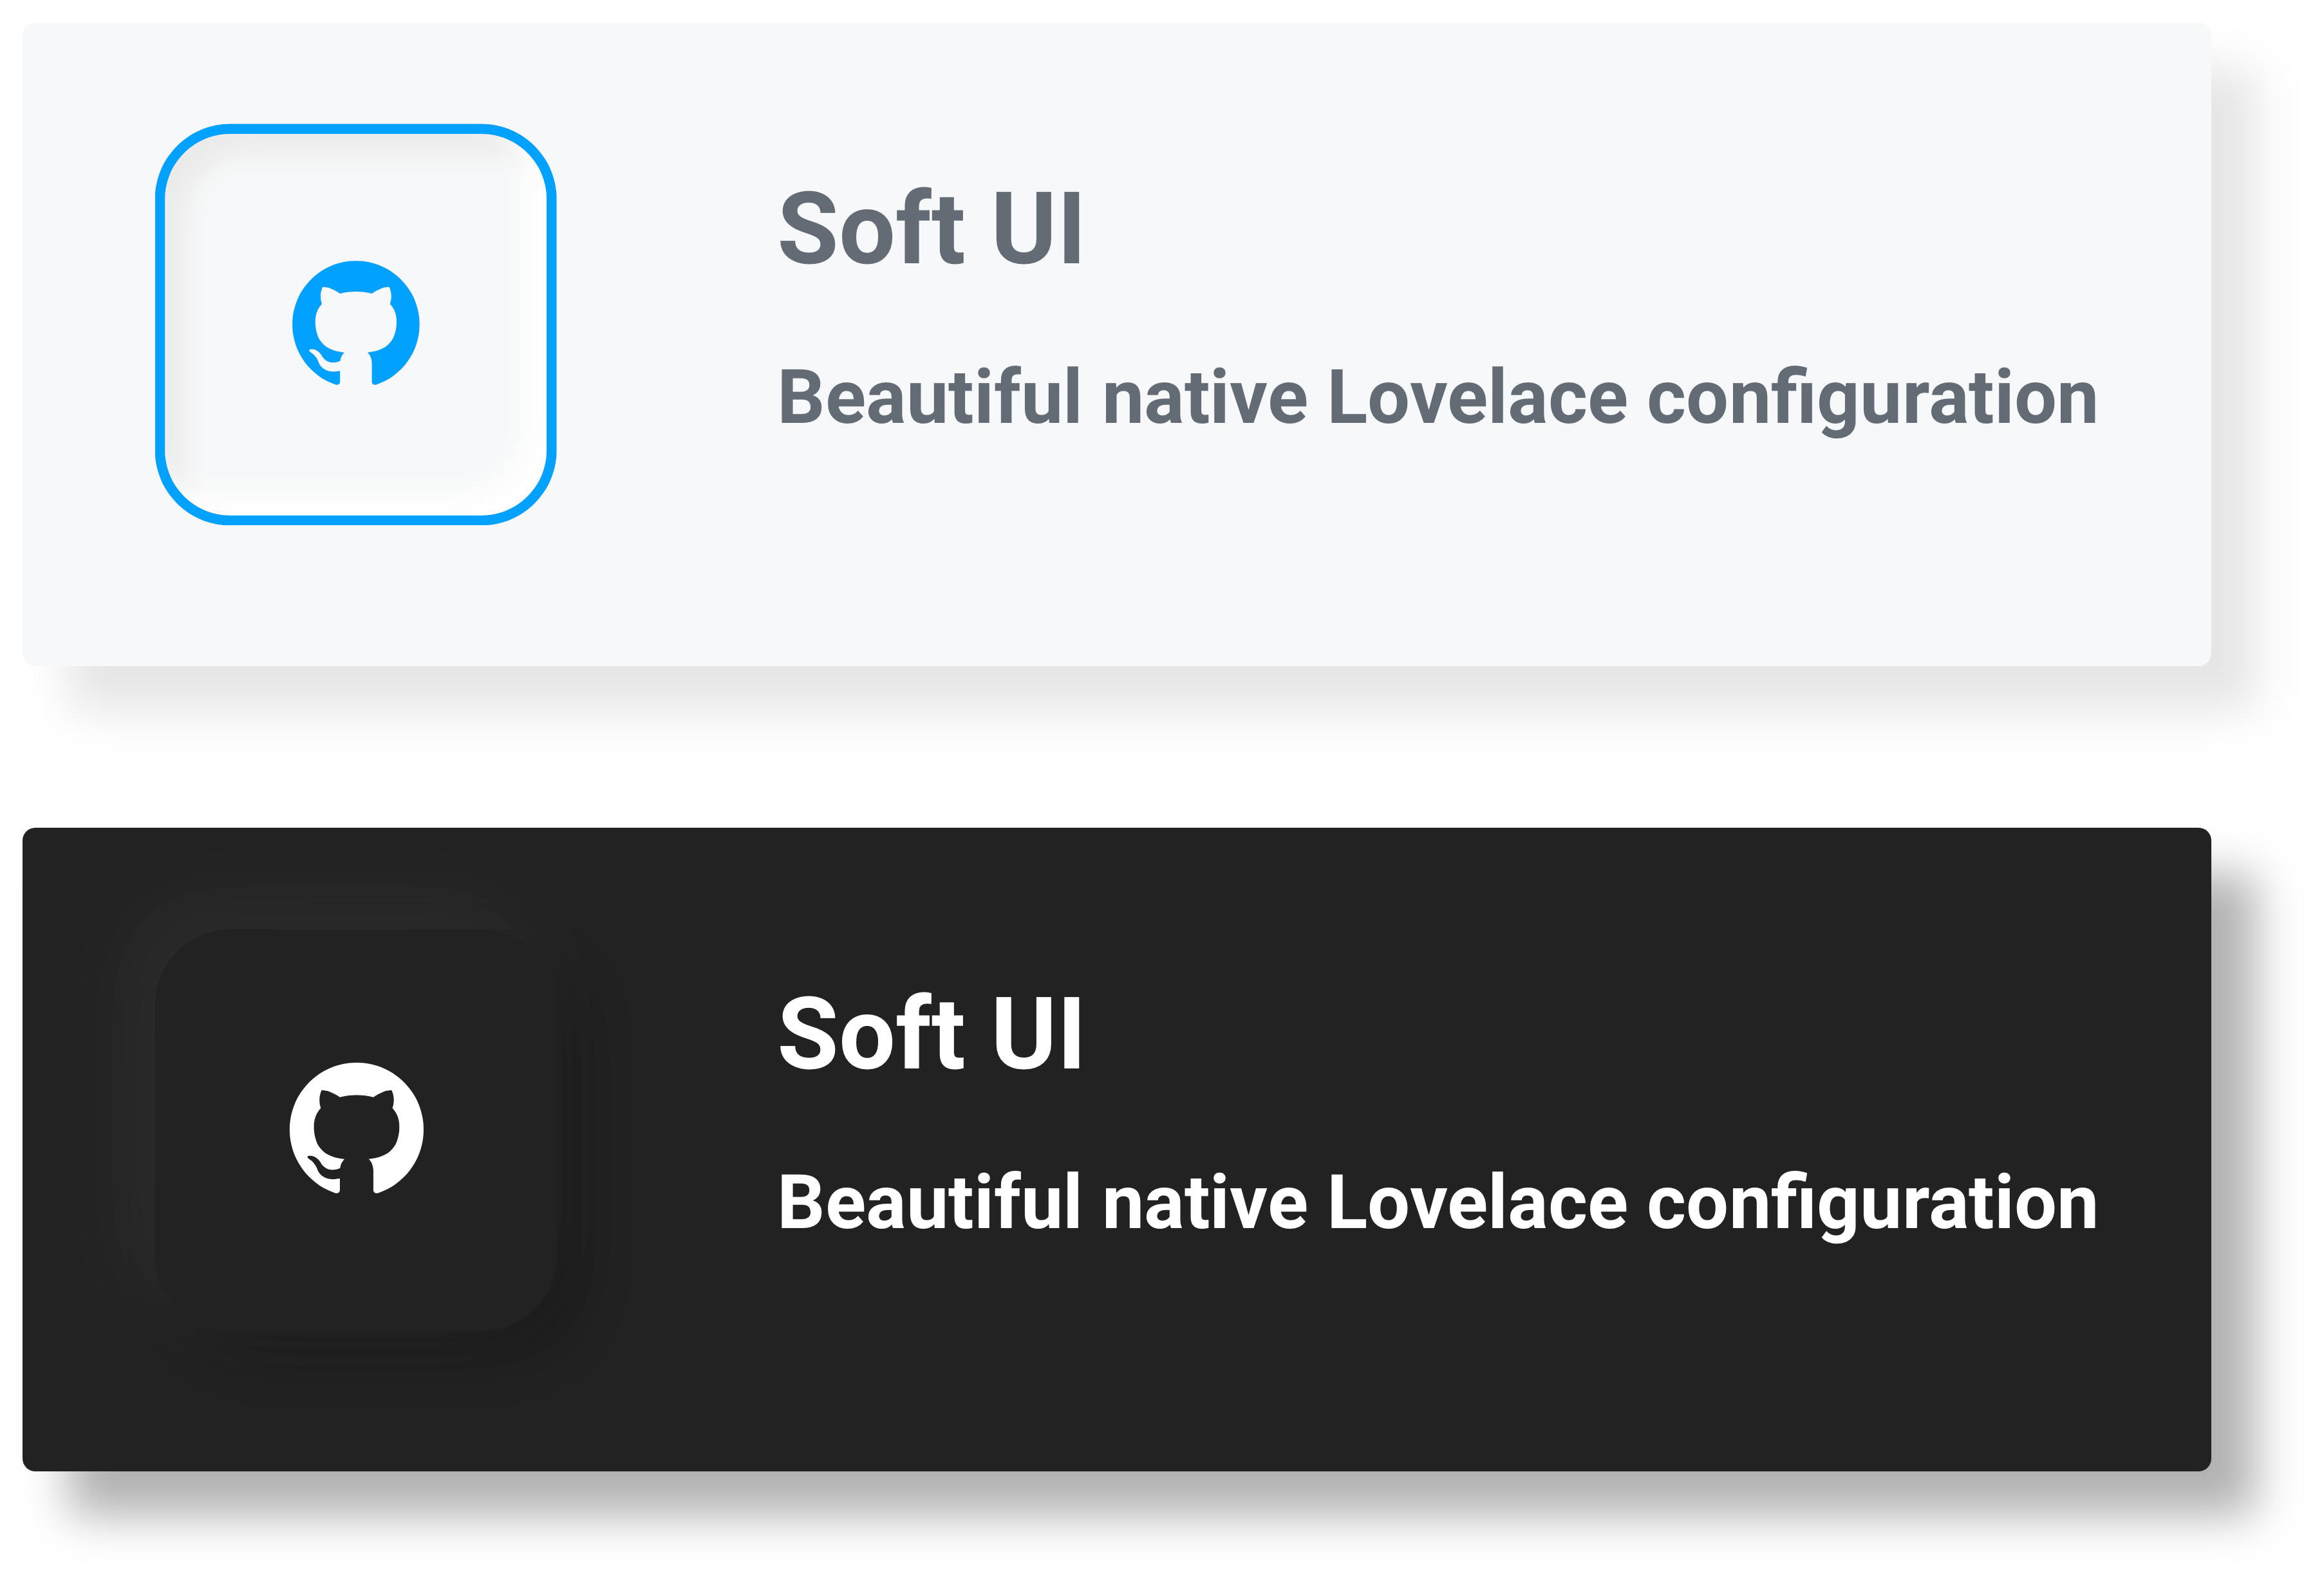Click the white GitHub icon on dark card

coord(356,1128)
